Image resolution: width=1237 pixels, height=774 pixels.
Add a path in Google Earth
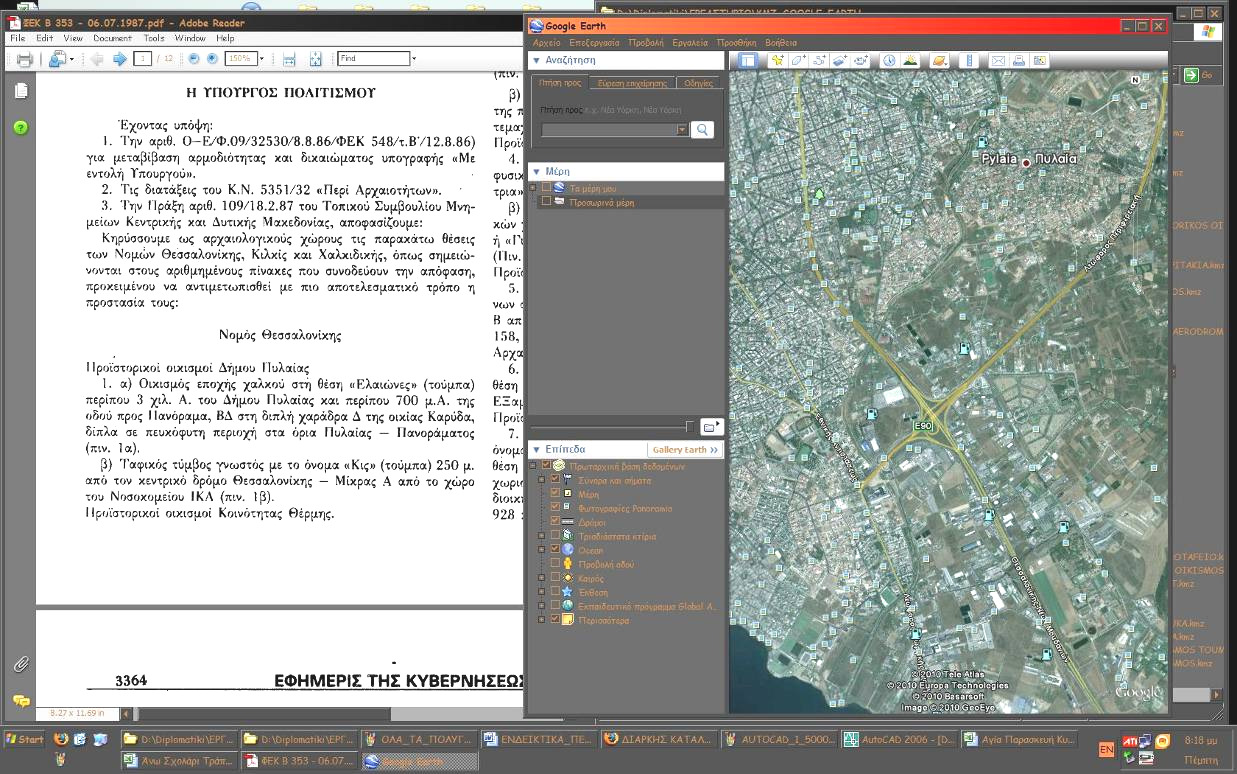819,61
